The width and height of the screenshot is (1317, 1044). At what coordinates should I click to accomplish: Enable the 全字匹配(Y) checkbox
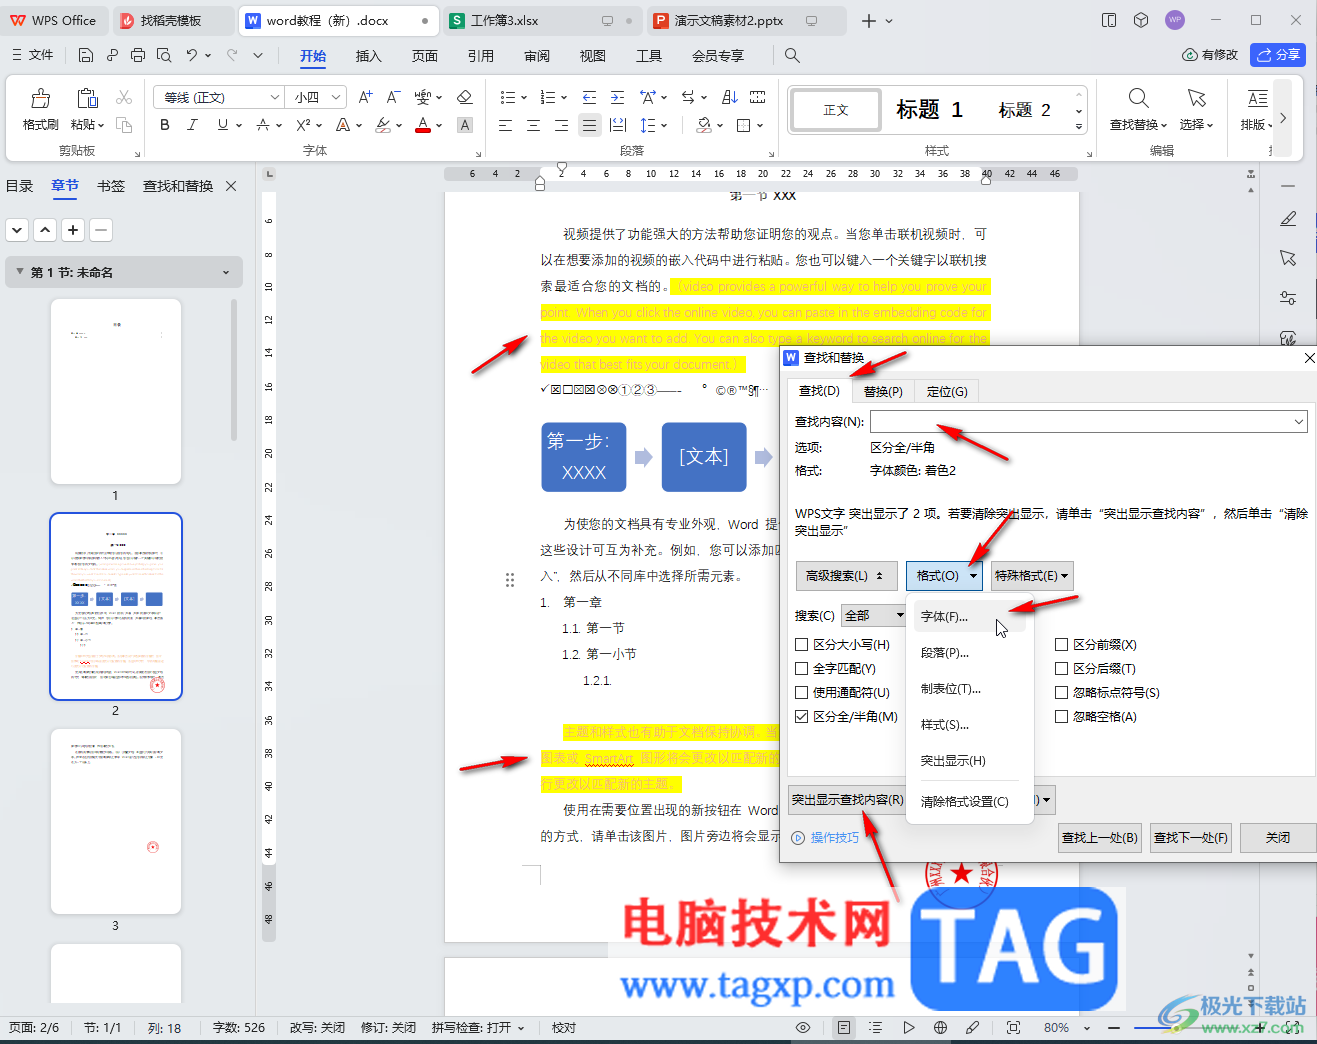[x=802, y=669]
